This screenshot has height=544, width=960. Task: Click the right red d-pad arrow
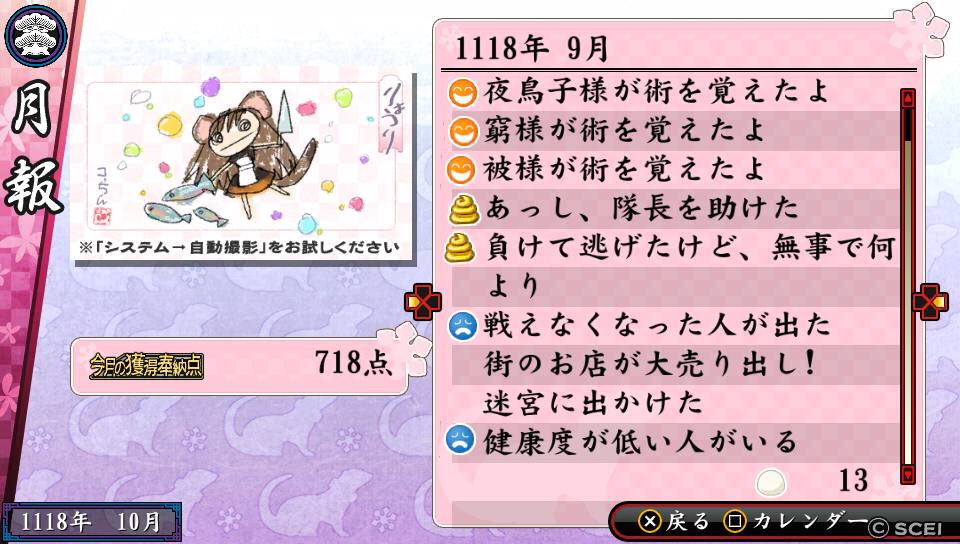pos(930,301)
